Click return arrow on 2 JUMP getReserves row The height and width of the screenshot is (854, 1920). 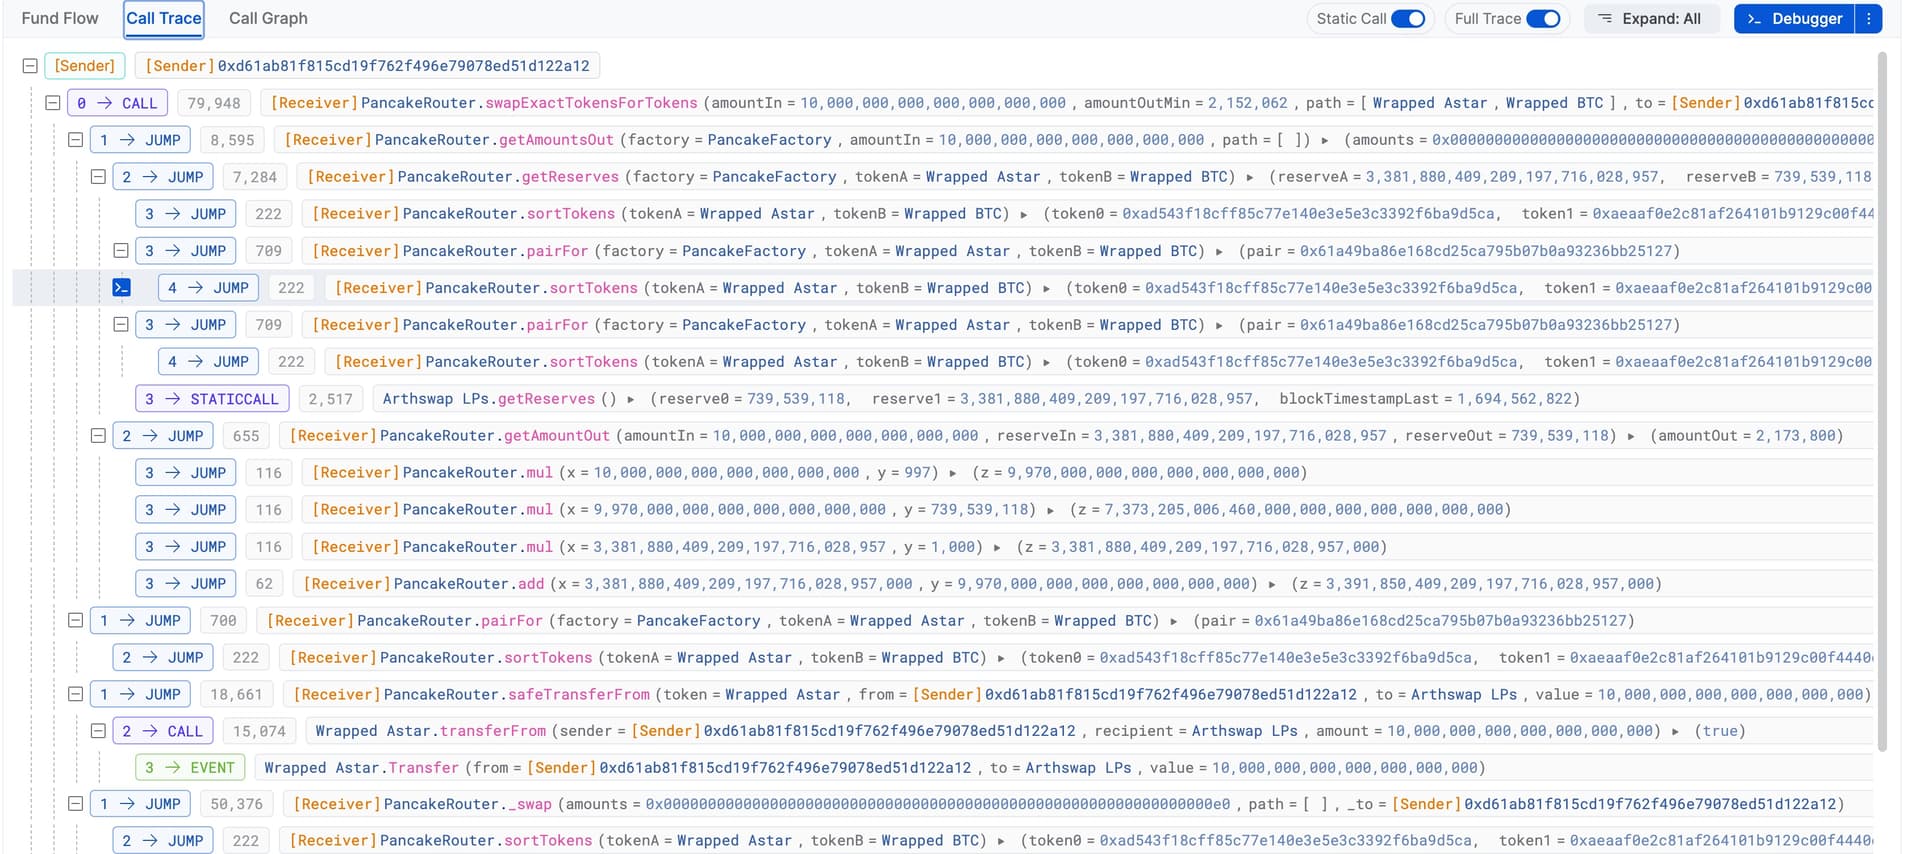[x=1250, y=178]
